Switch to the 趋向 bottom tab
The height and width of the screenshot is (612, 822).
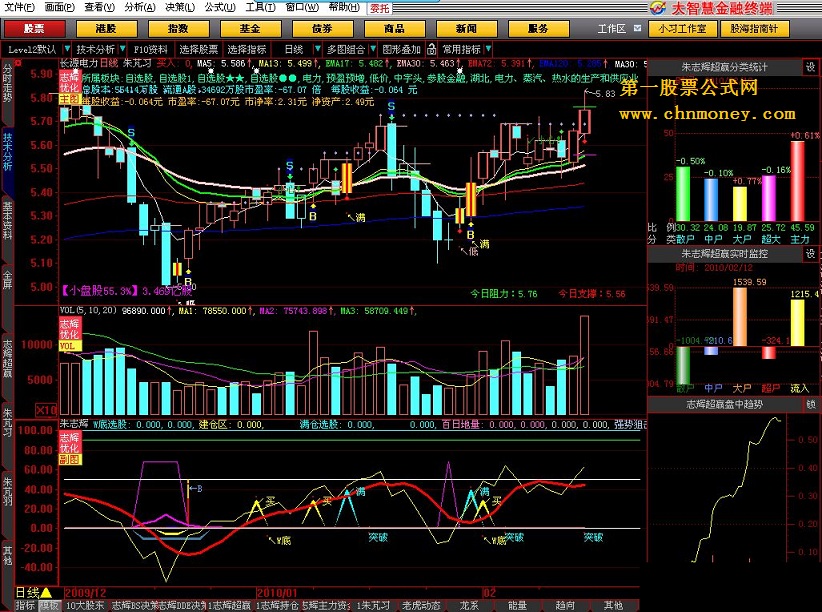point(565,605)
